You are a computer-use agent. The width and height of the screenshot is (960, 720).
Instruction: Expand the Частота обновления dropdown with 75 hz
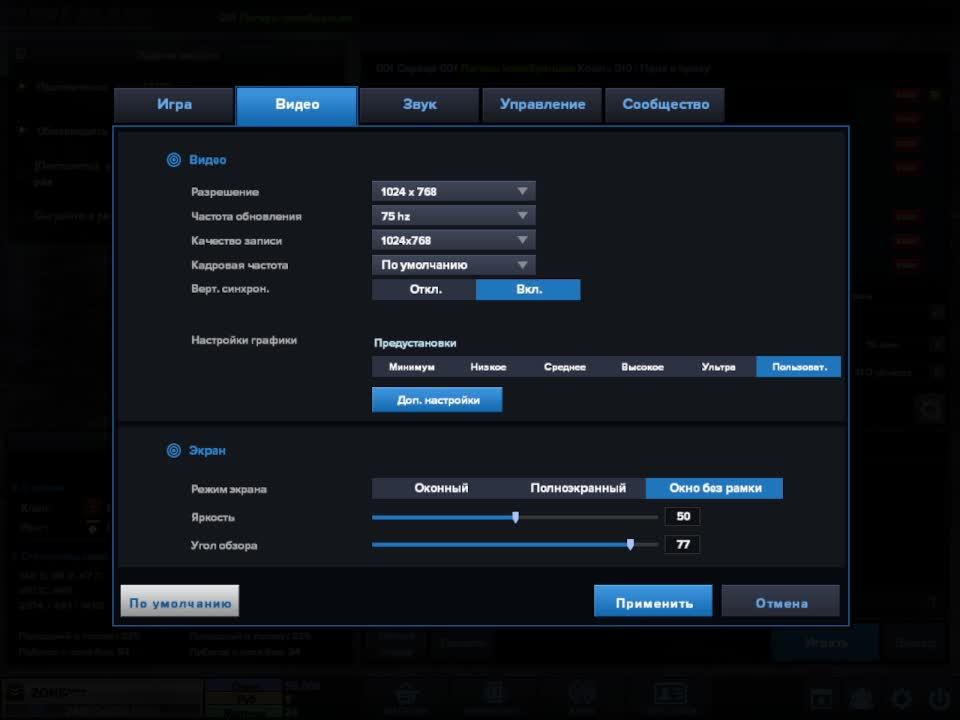point(454,216)
